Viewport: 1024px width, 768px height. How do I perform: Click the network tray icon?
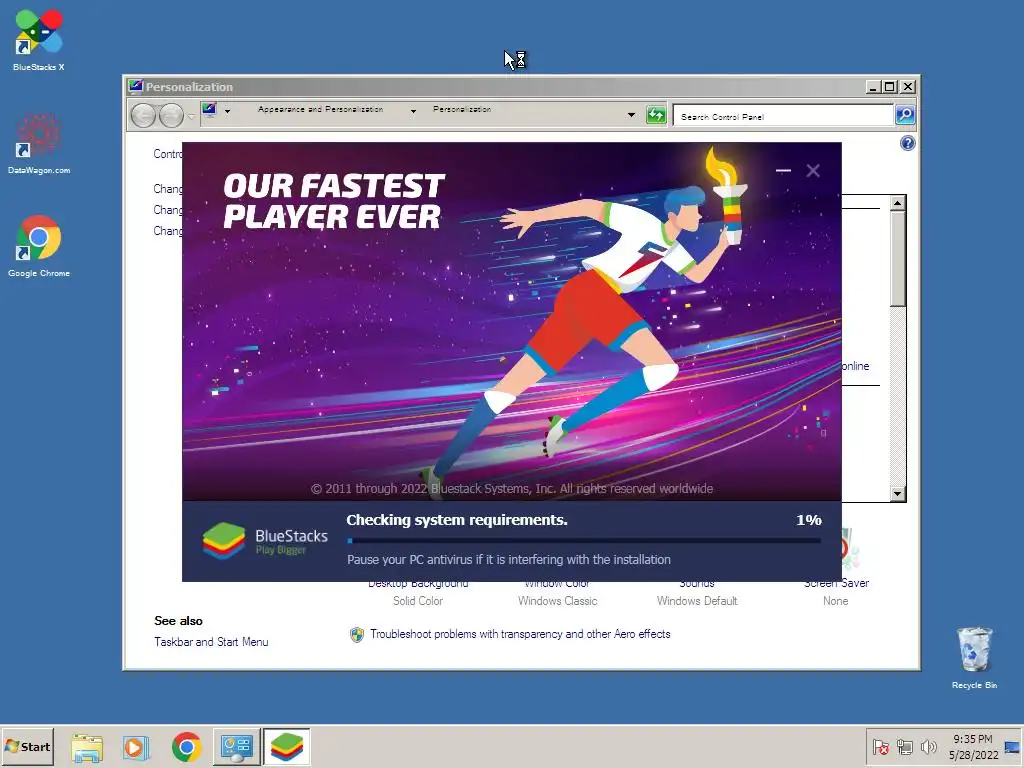pos(904,747)
